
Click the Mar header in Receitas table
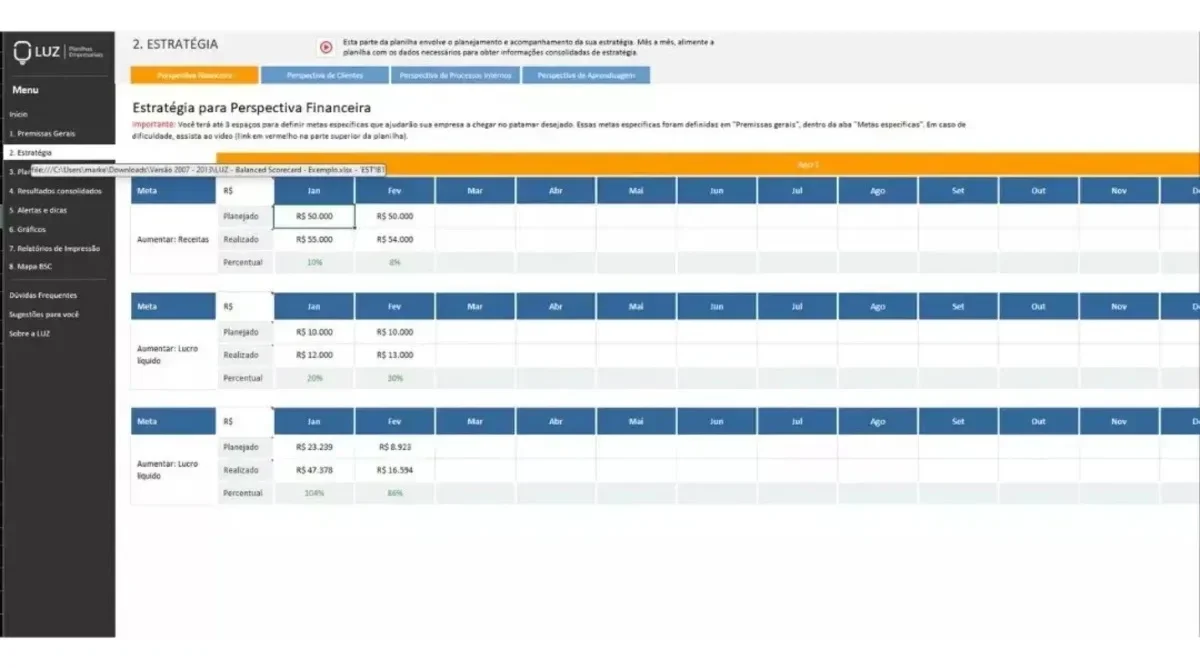pyautogui.click(x=475, y=190)
